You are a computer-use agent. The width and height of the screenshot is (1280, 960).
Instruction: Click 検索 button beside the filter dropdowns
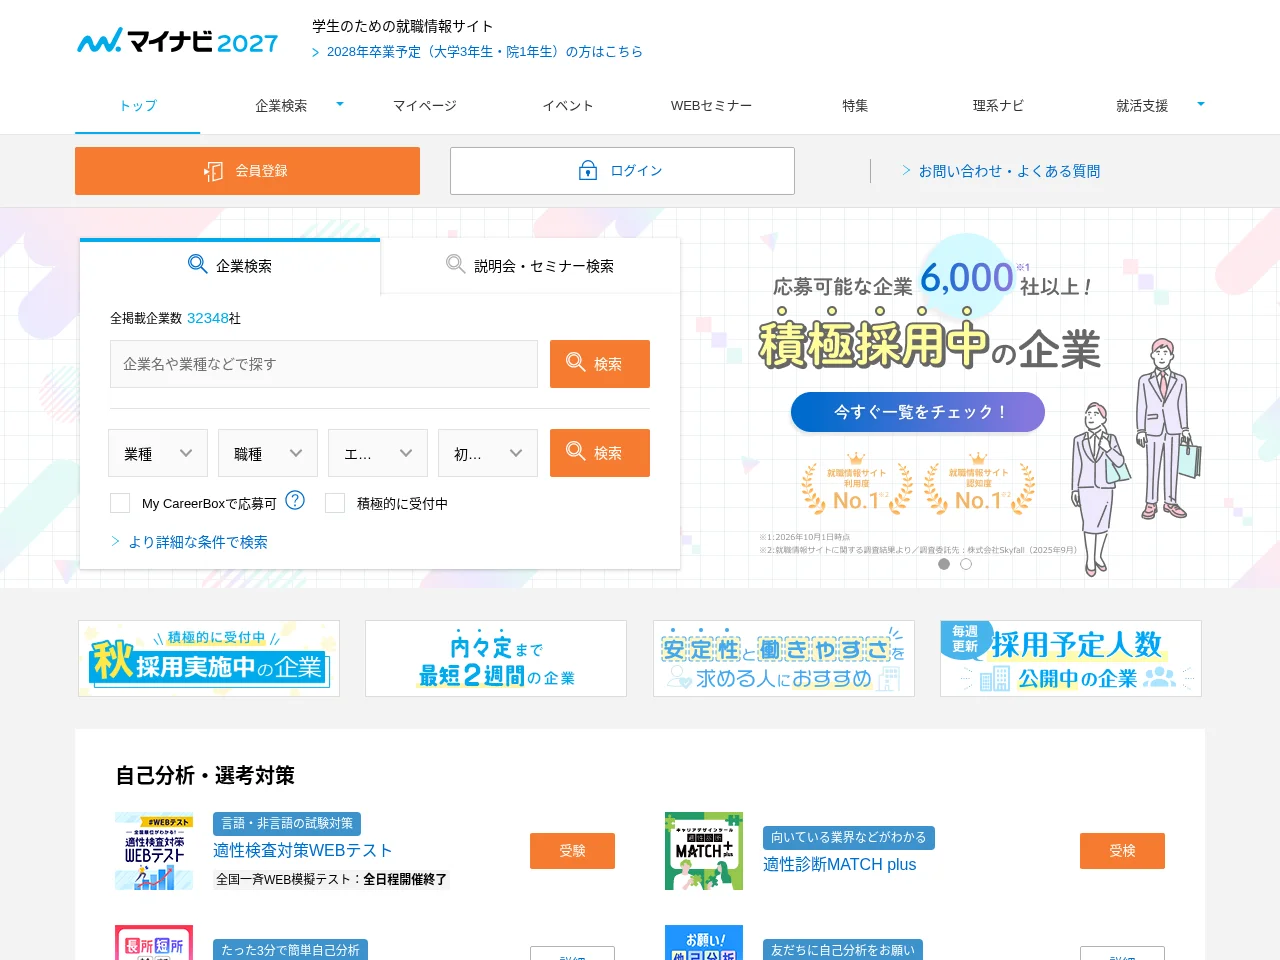(600, 453)
